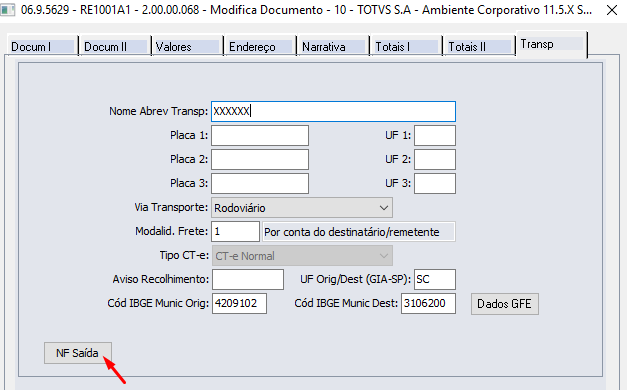Open the Narrativa tab
The image size is (627, 390).
pos(333,46)
